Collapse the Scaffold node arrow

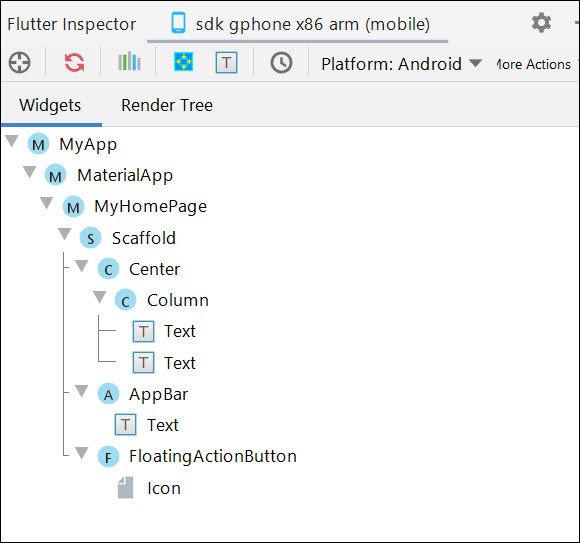(x=65, y=234)
